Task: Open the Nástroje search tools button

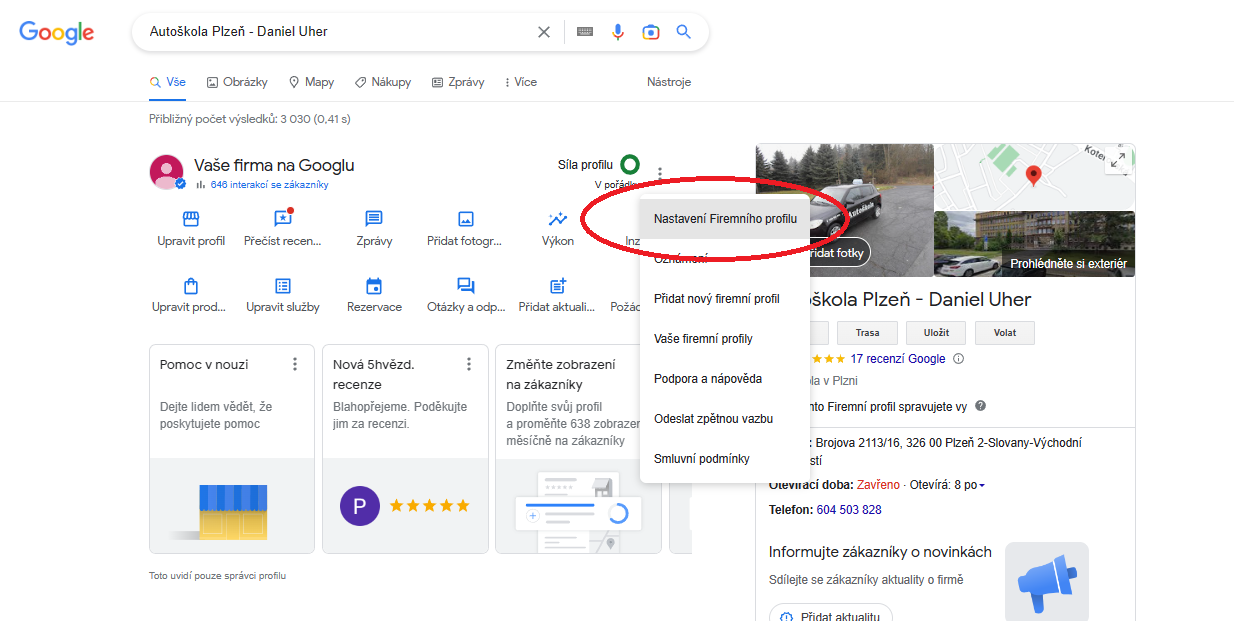Action: tap(669, 82)
